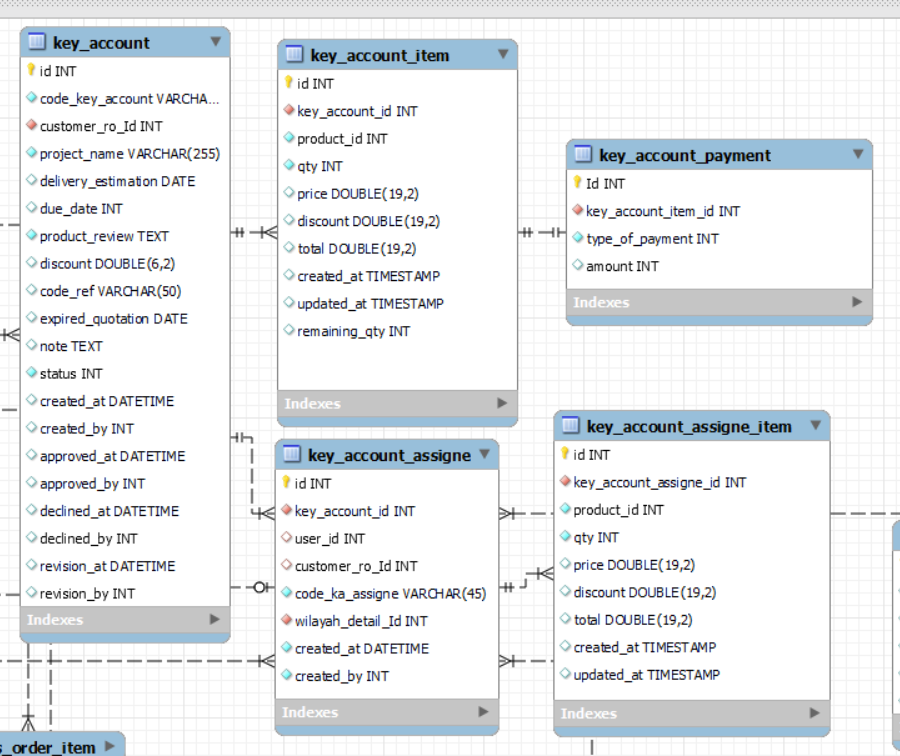Click the key_account_payment table header icon
900x756 pixels.
pyautogui.click(x=583, y=155)
